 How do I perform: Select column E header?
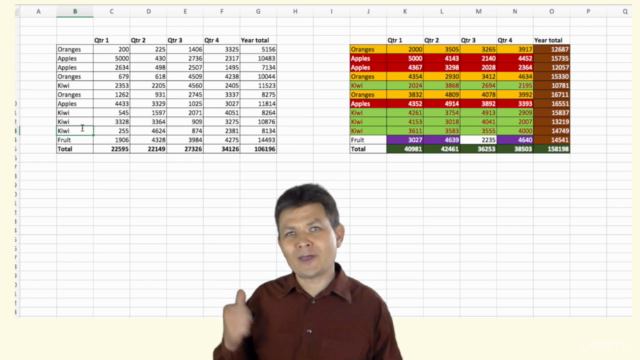185,11
